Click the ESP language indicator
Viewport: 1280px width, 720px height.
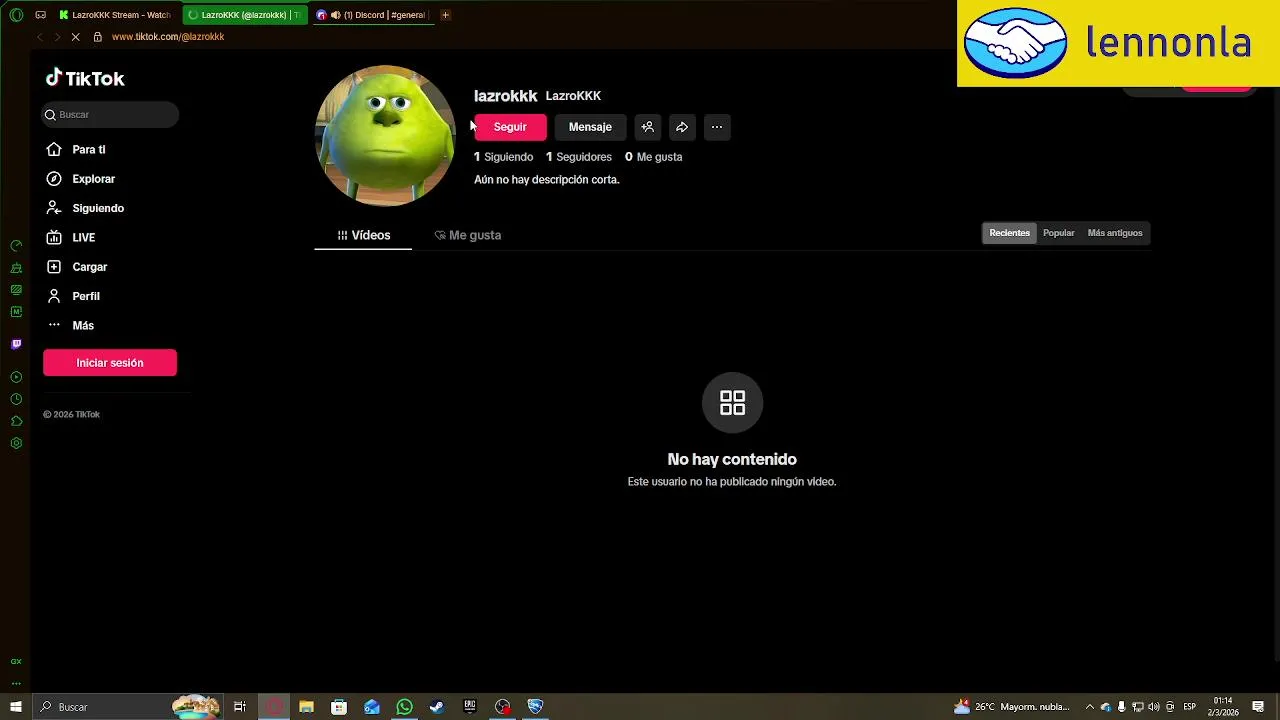[1189, 707]
